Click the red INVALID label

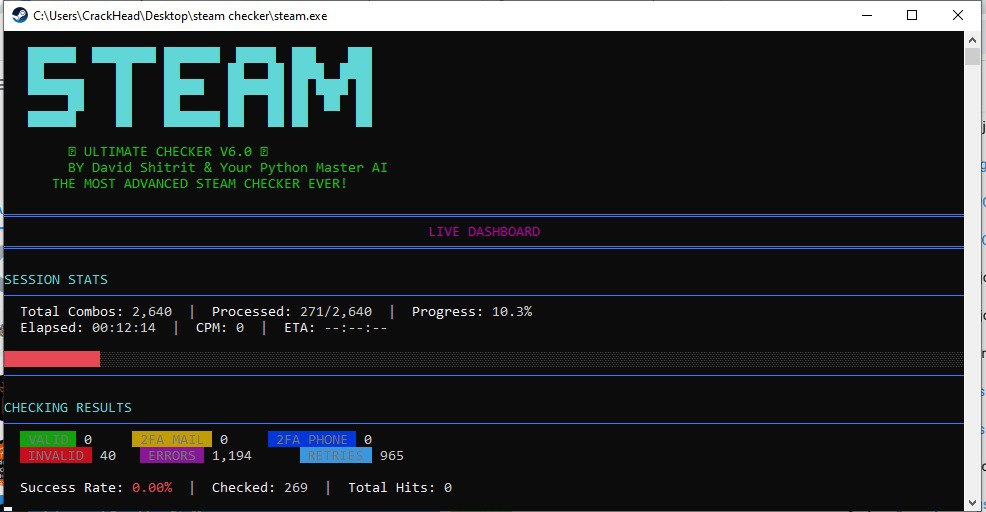(x=56, y=455)
